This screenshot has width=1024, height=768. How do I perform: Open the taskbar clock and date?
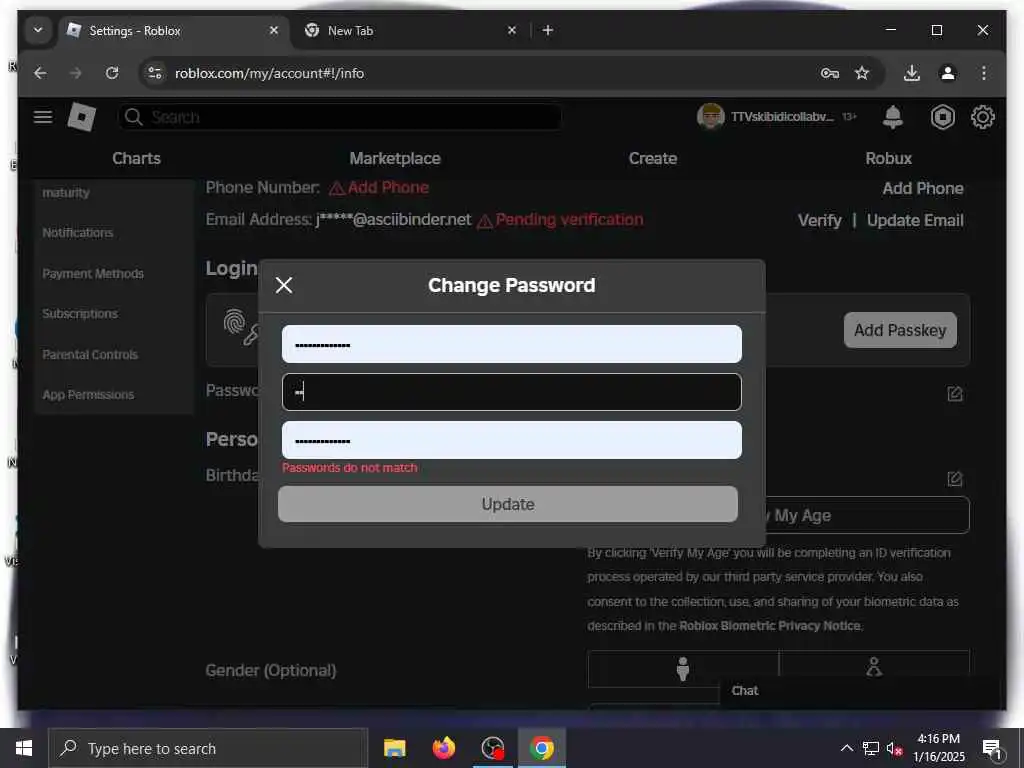(938, 748)
